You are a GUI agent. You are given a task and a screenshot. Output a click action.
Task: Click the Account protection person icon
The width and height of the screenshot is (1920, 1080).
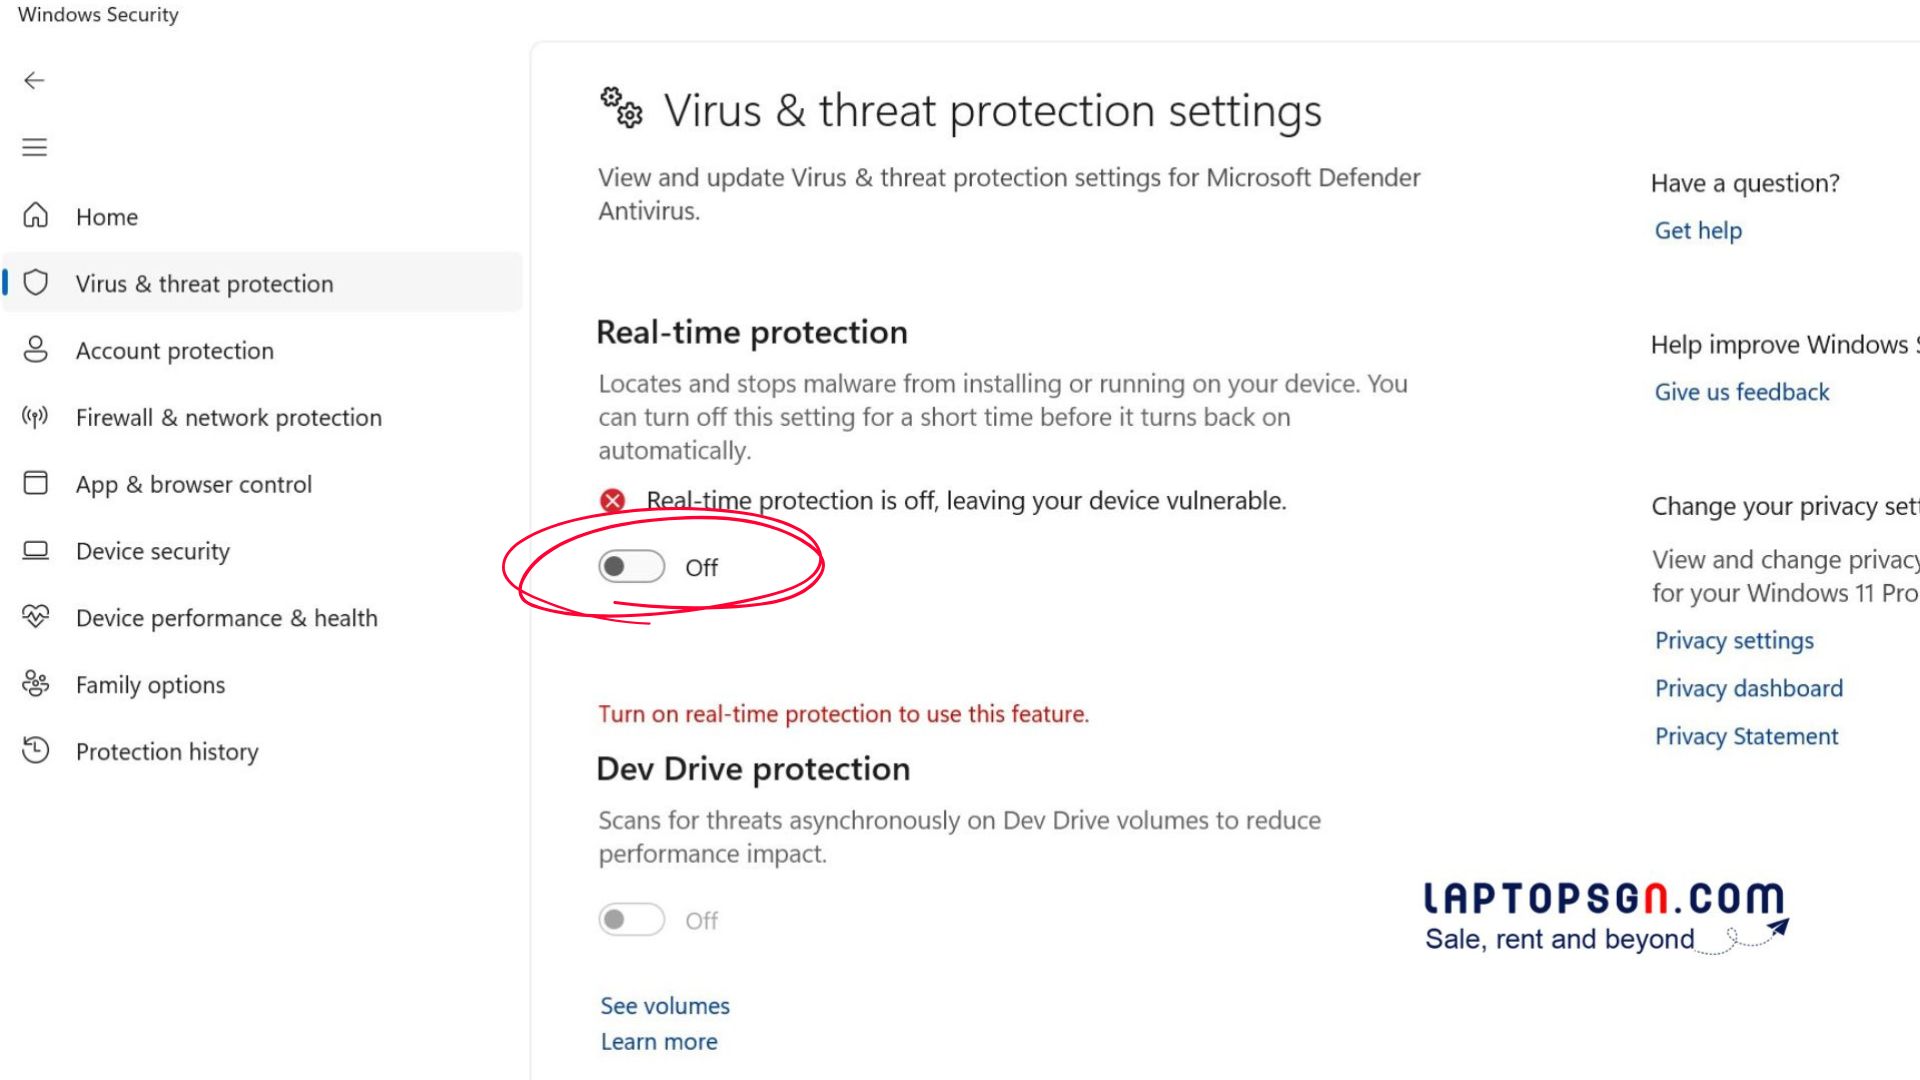tap(36, 350)
